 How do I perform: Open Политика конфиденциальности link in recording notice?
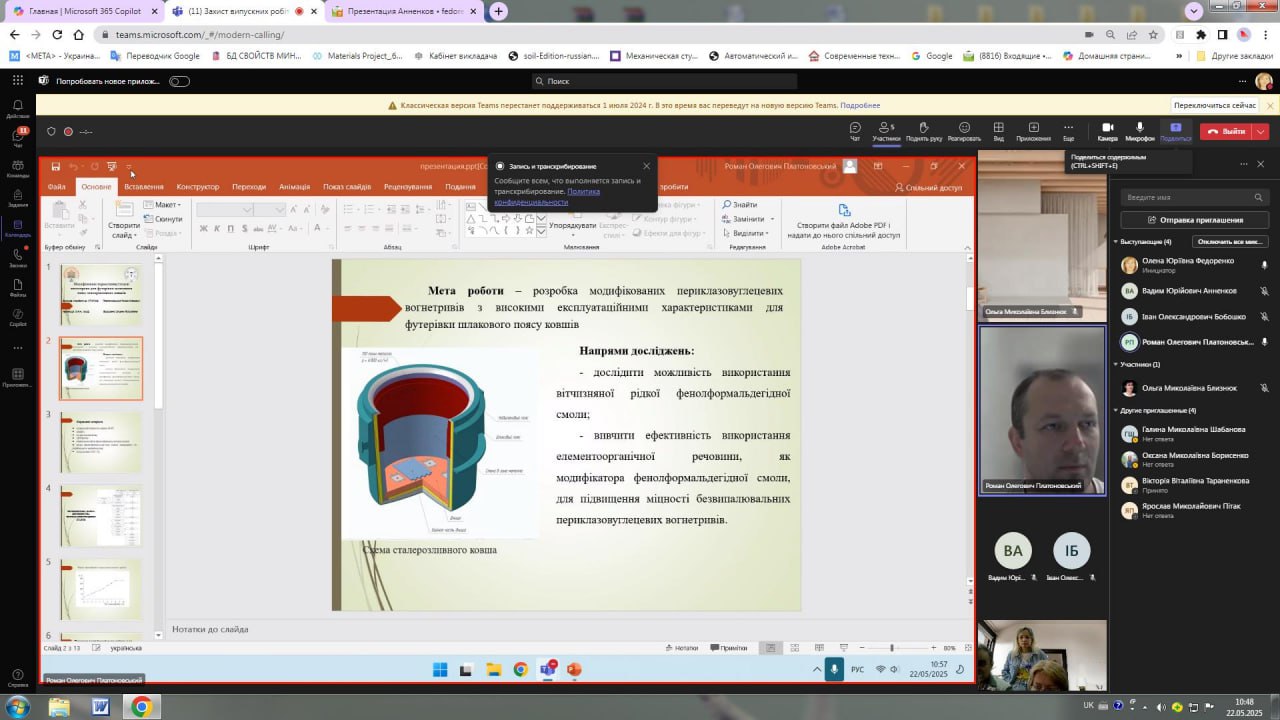[x=547, y=197]
